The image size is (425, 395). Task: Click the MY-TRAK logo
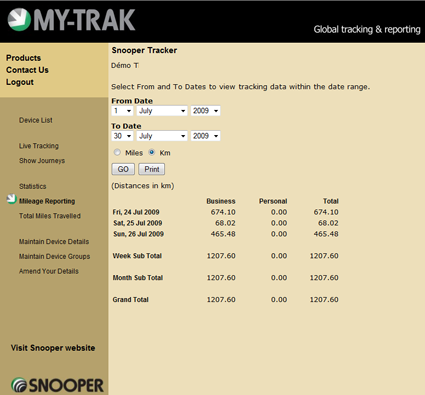coord(71,20)
